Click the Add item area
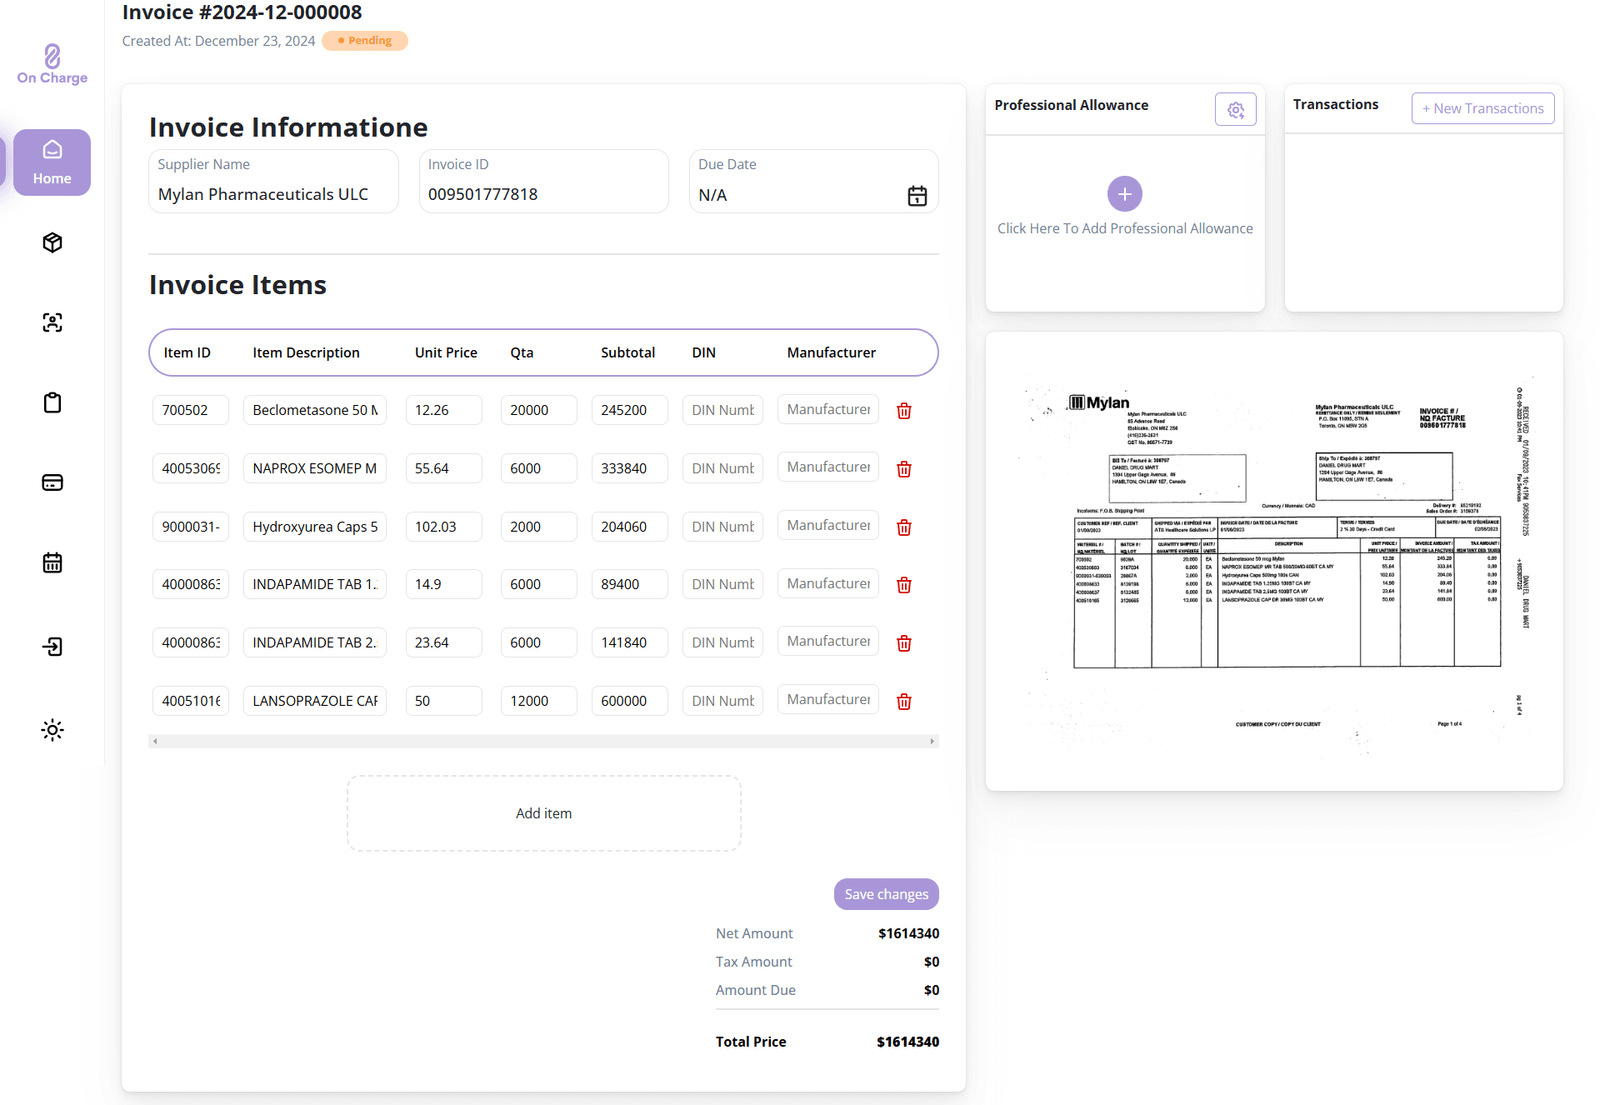 click(x=544, y=813)
